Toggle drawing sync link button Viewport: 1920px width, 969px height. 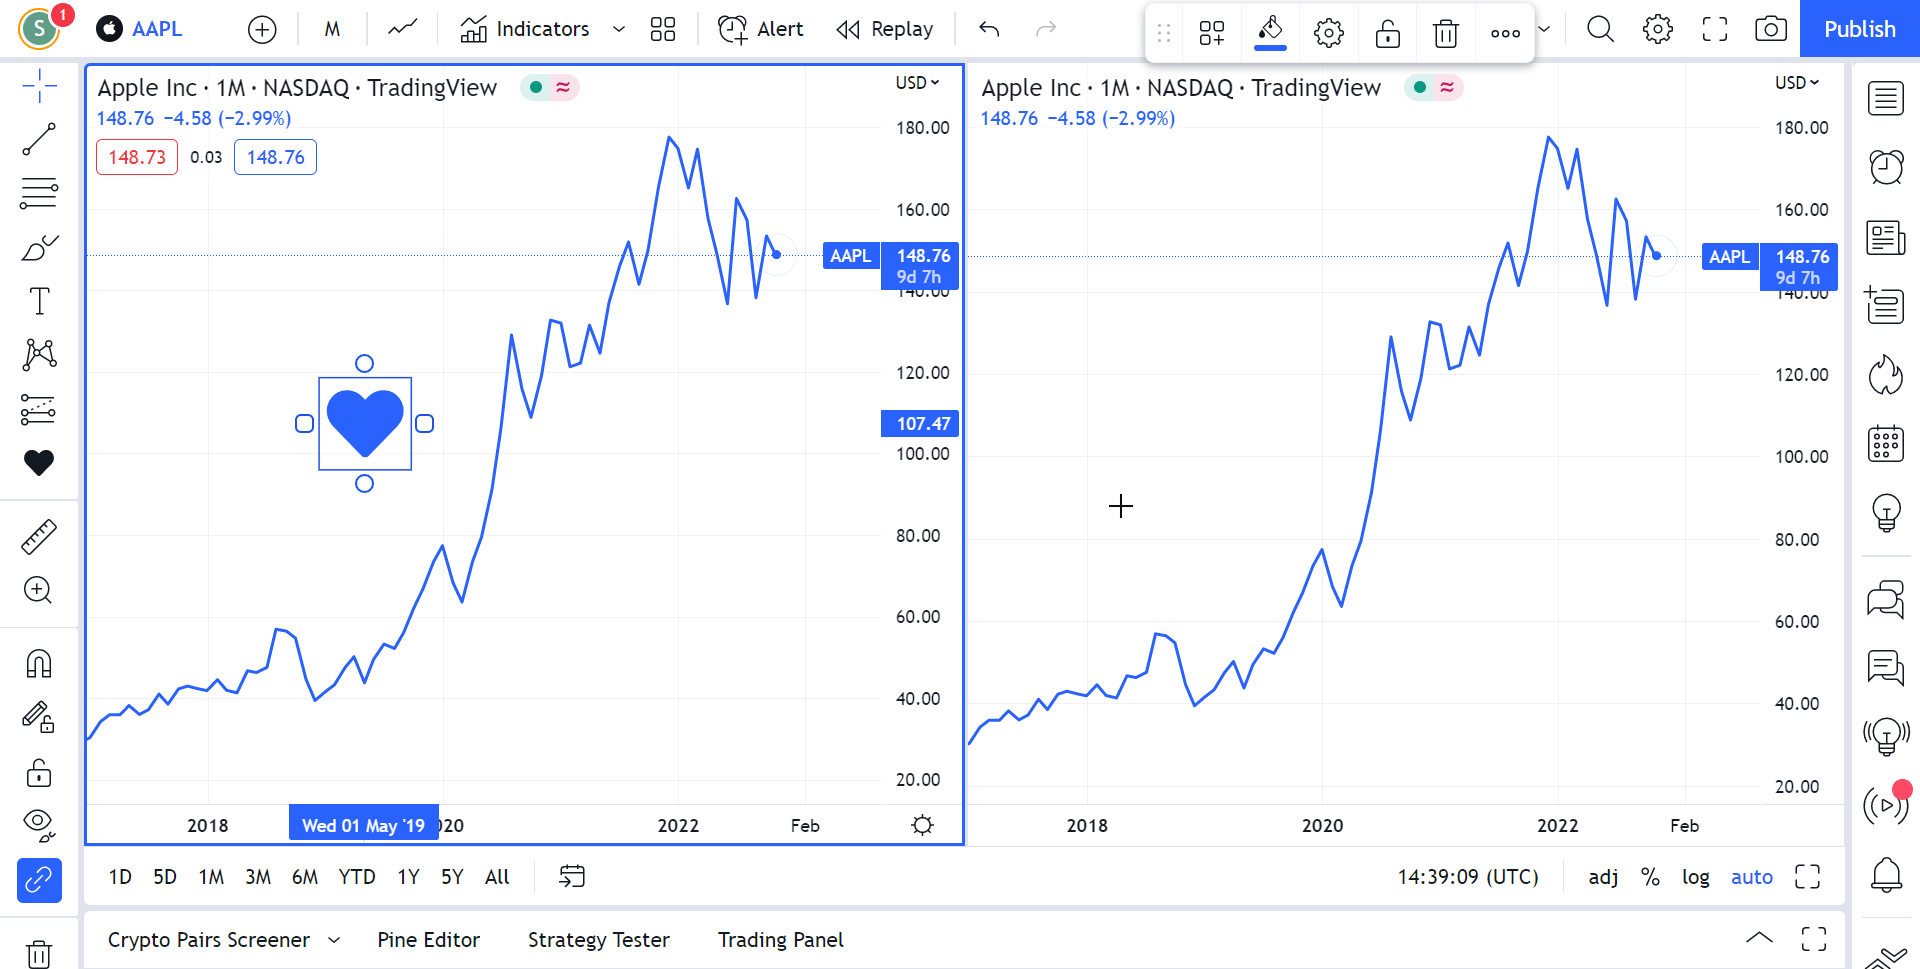pos(39,880)
